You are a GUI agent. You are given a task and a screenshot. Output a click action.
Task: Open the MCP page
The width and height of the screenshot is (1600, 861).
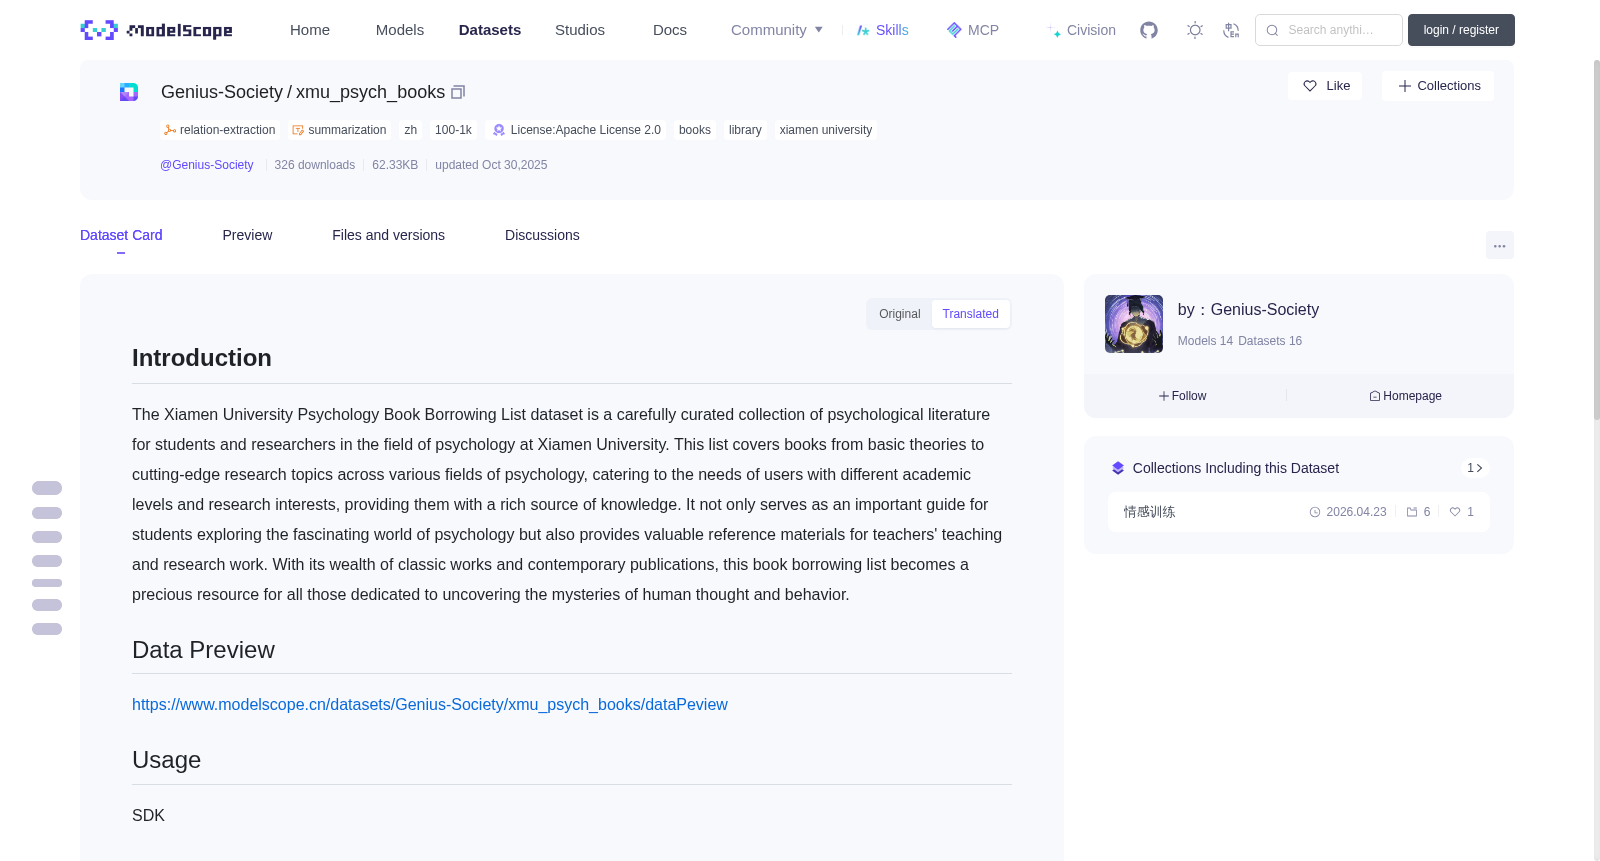972,30
